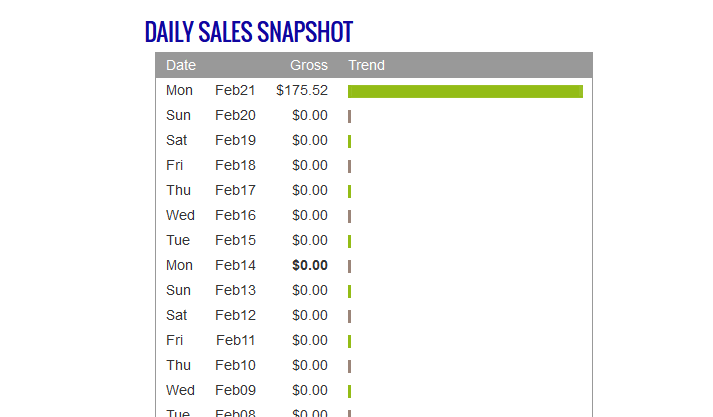Click the Fri Feb18 gray trend marker
Image resolution: width=713 pixels, height=417 pixels.
click(349, 166)
